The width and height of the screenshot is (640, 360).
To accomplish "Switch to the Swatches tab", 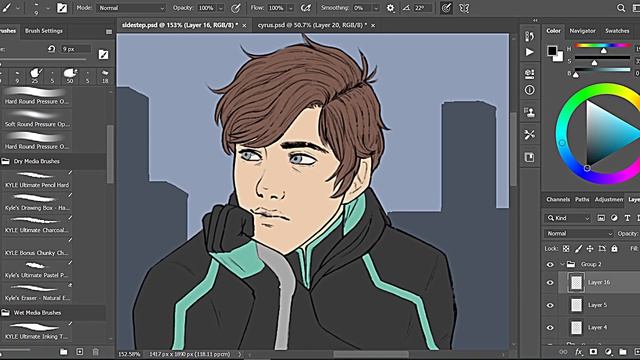I will [617, 31].
